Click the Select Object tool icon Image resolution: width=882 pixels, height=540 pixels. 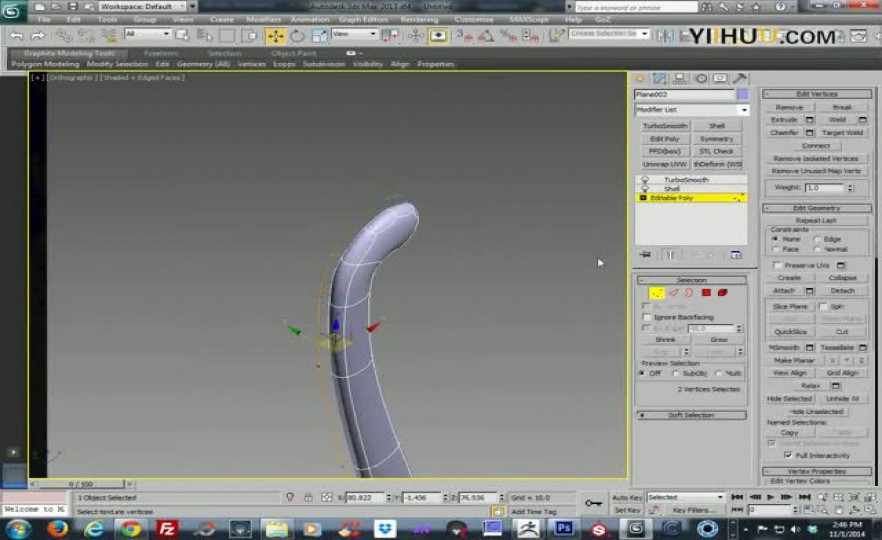coord(182,36)
